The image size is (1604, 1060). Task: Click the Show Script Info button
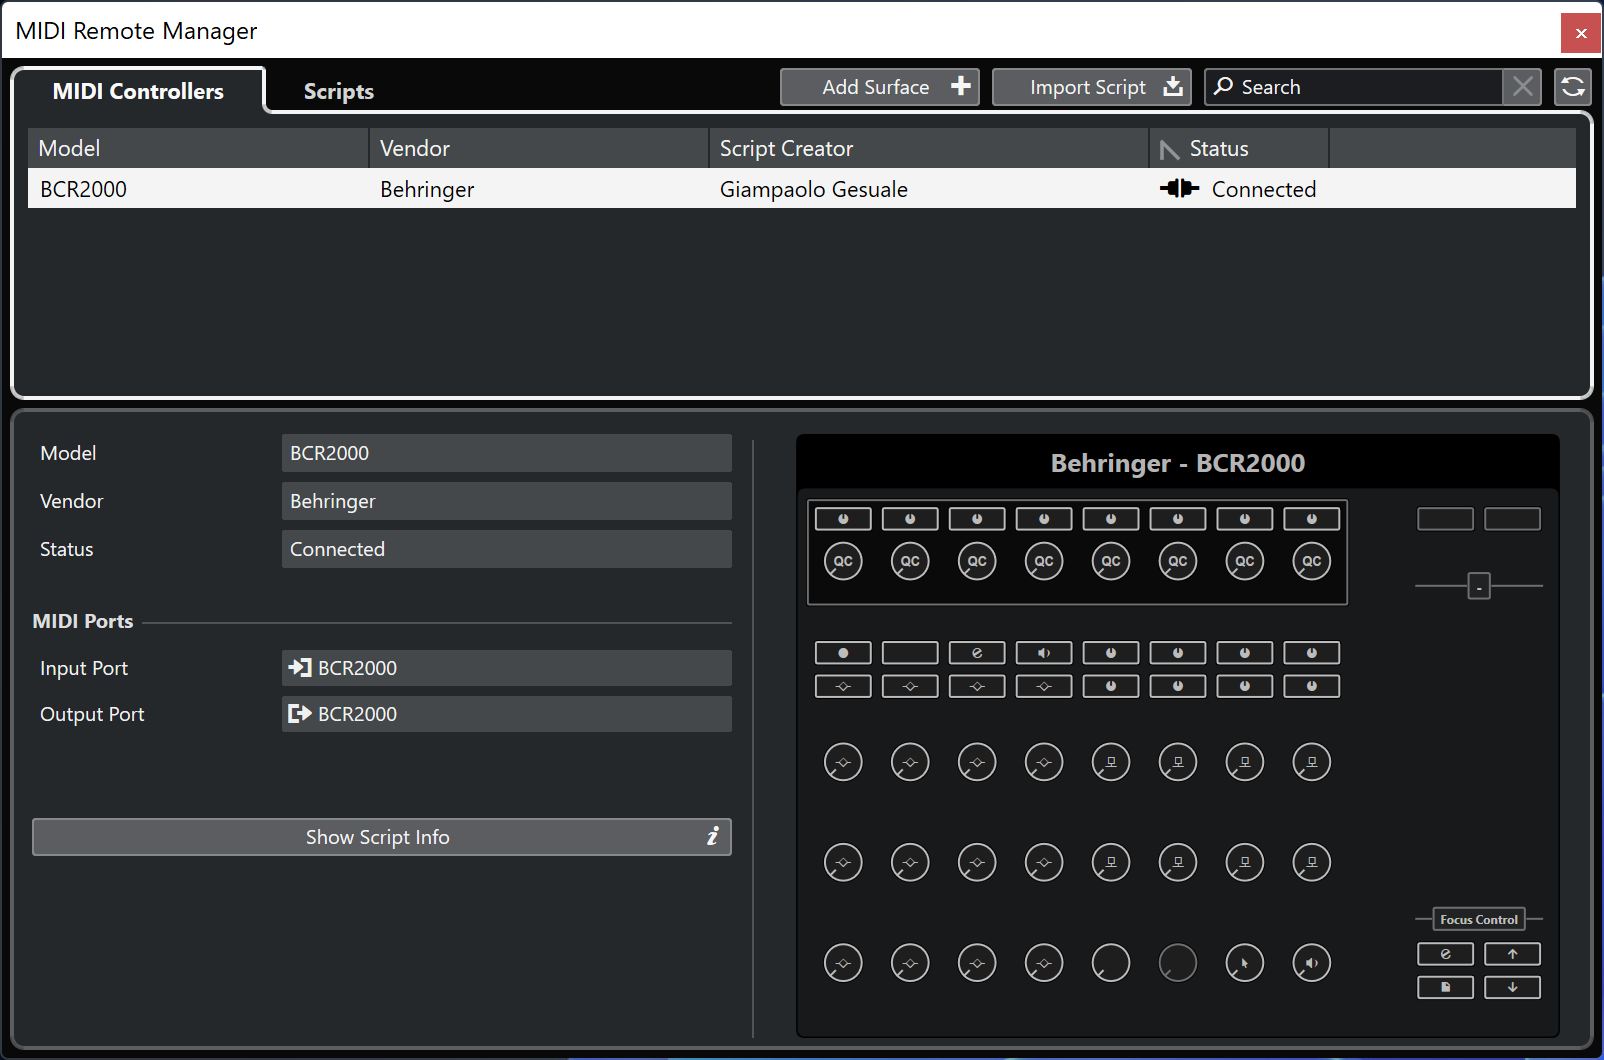click(x=381, y=837)
